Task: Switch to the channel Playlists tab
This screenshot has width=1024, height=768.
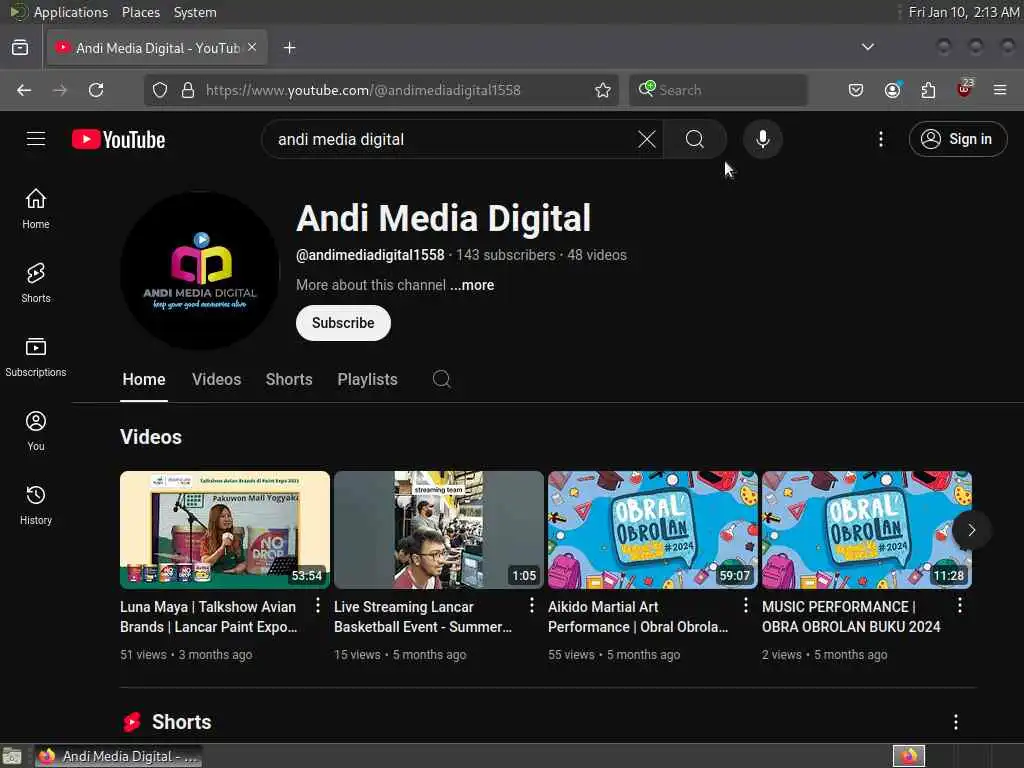Action: pyautogui.click(x=367, y=379)
